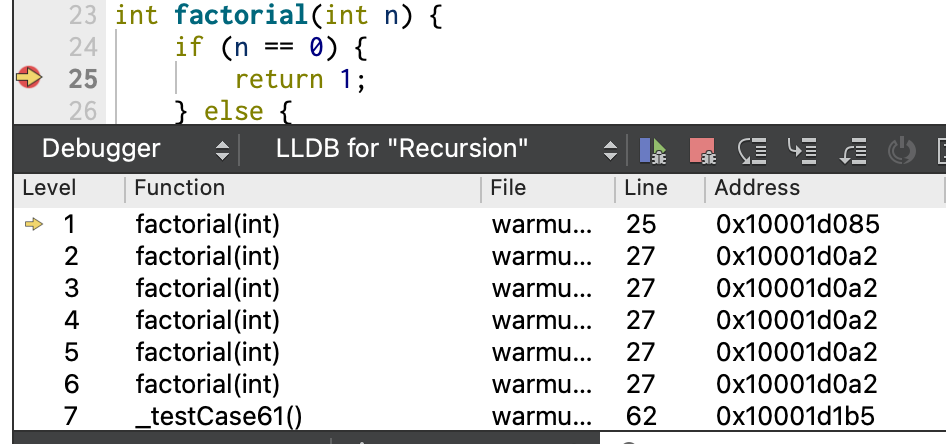Select level 4's factorial(int) function cell
Image resolution: width=946 pixels, height=444 pixels.
208,321
